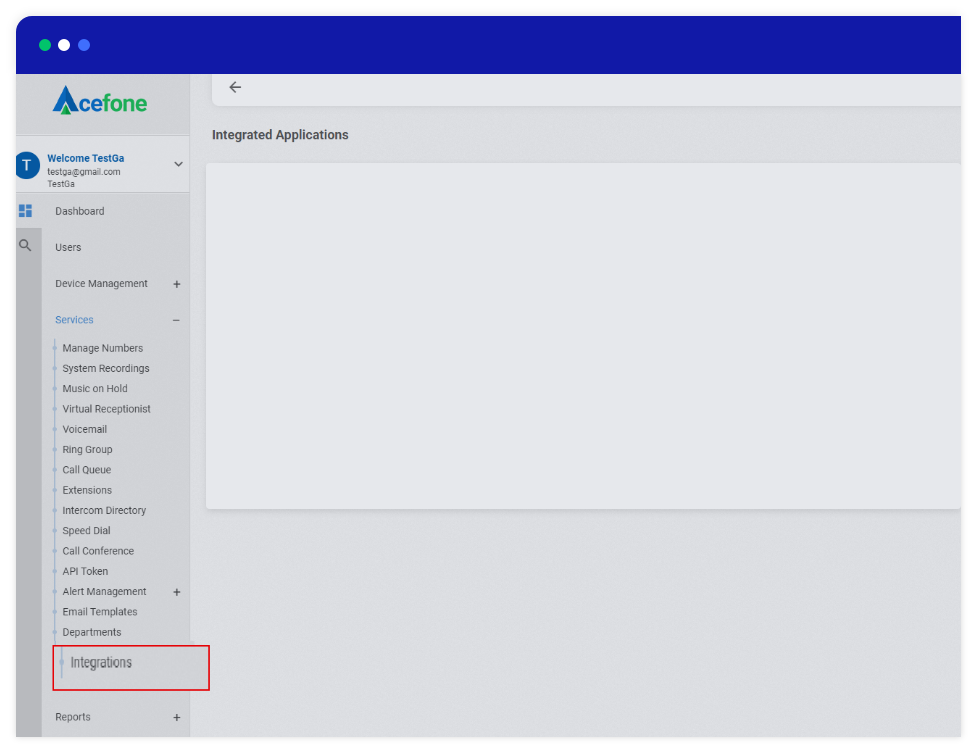Select System Recordings
Image resolution: width=975 pixels, height=746 pixels.
pos(105,369)
